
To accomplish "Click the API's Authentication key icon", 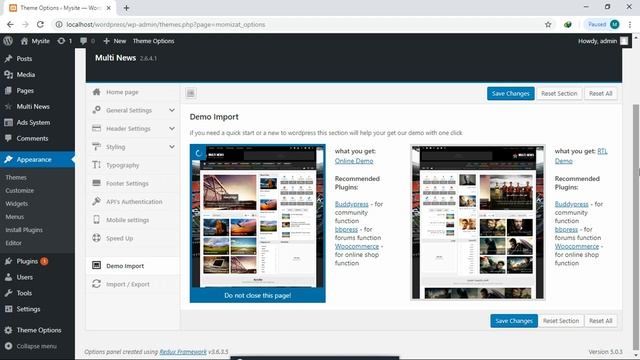I will tap(96, 201).
